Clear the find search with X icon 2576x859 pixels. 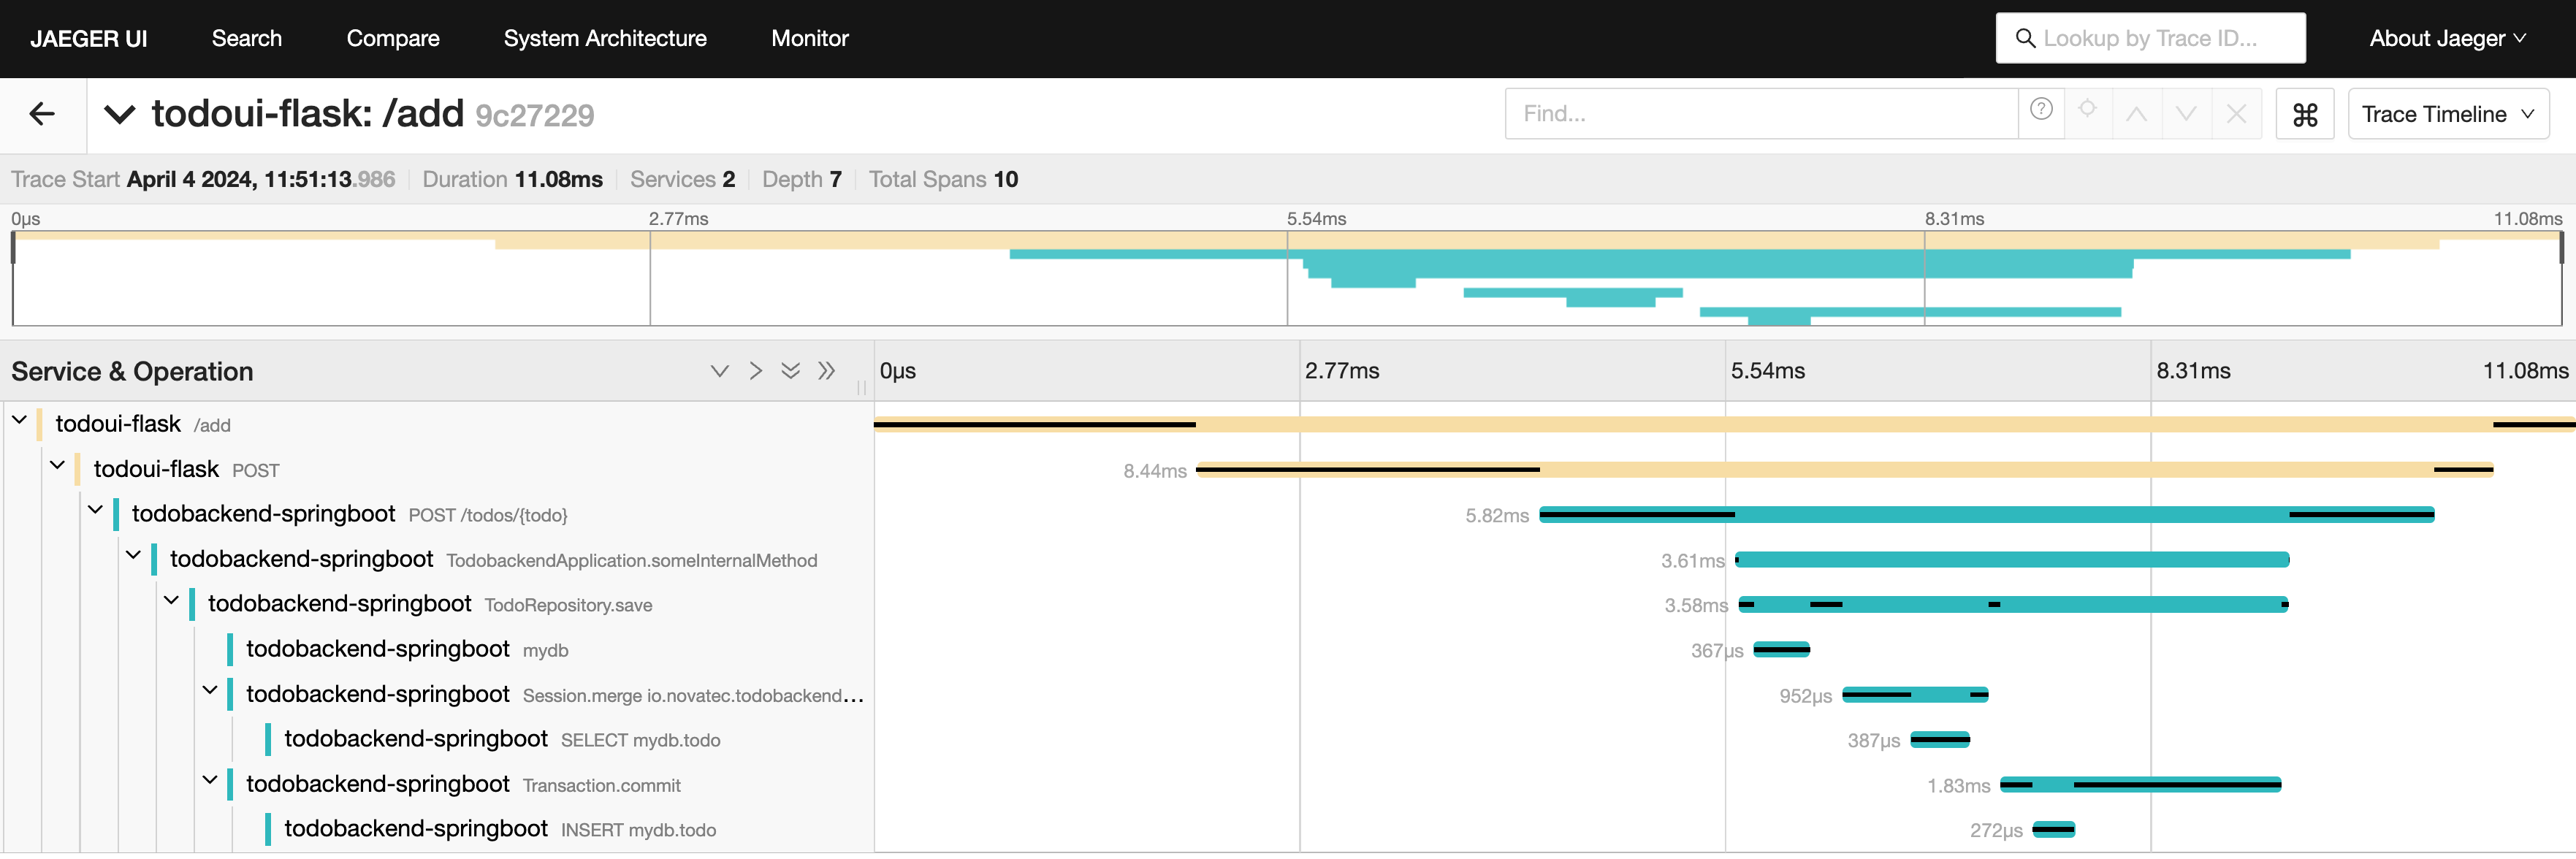click(2237, 114)
